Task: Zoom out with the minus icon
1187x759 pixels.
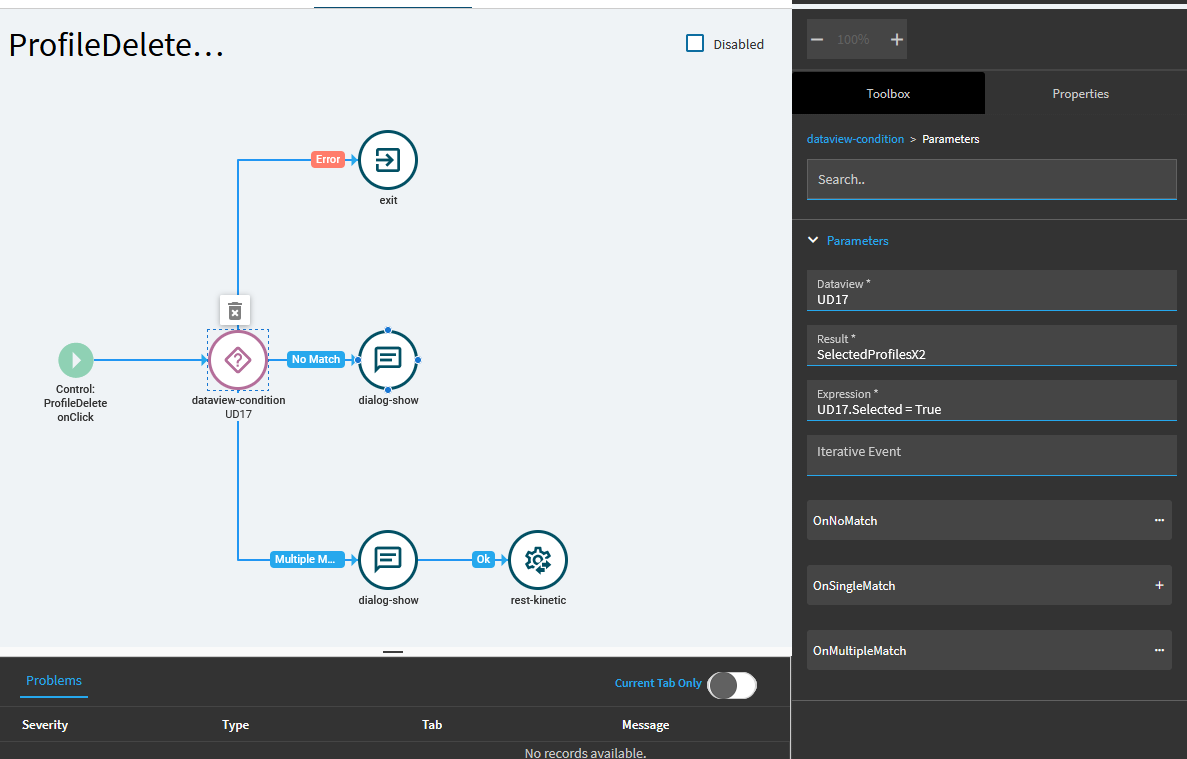Action: coord(817,39)
